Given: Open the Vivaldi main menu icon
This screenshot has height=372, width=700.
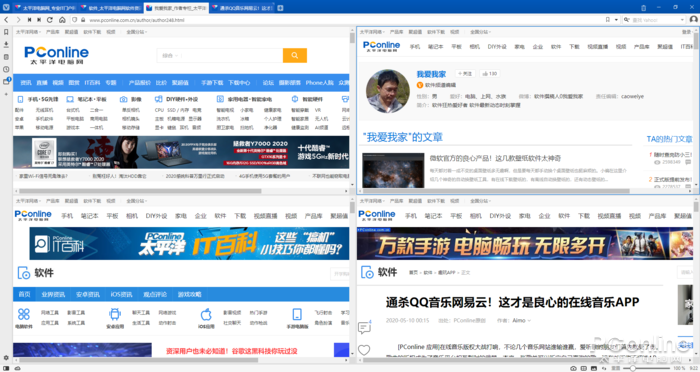Looking at the screenshot, I should click(6, 8).
